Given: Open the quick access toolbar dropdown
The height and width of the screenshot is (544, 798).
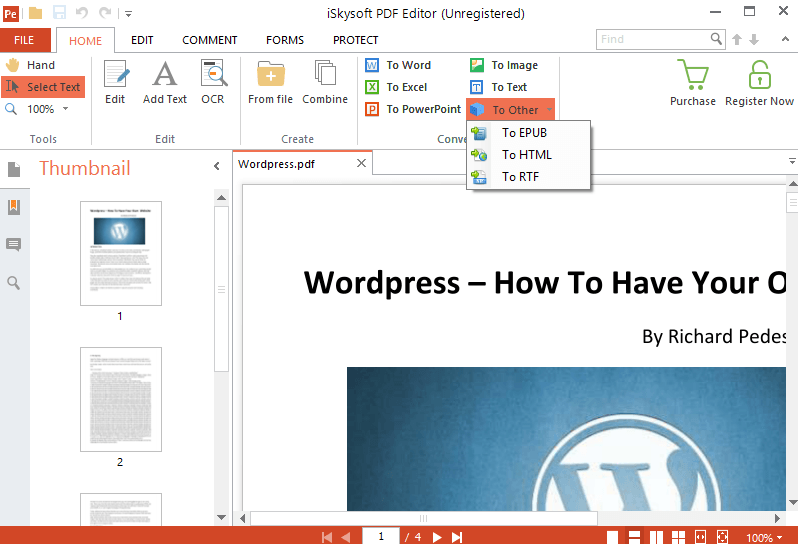Looking at the screenshot, I should pos(129,14).
